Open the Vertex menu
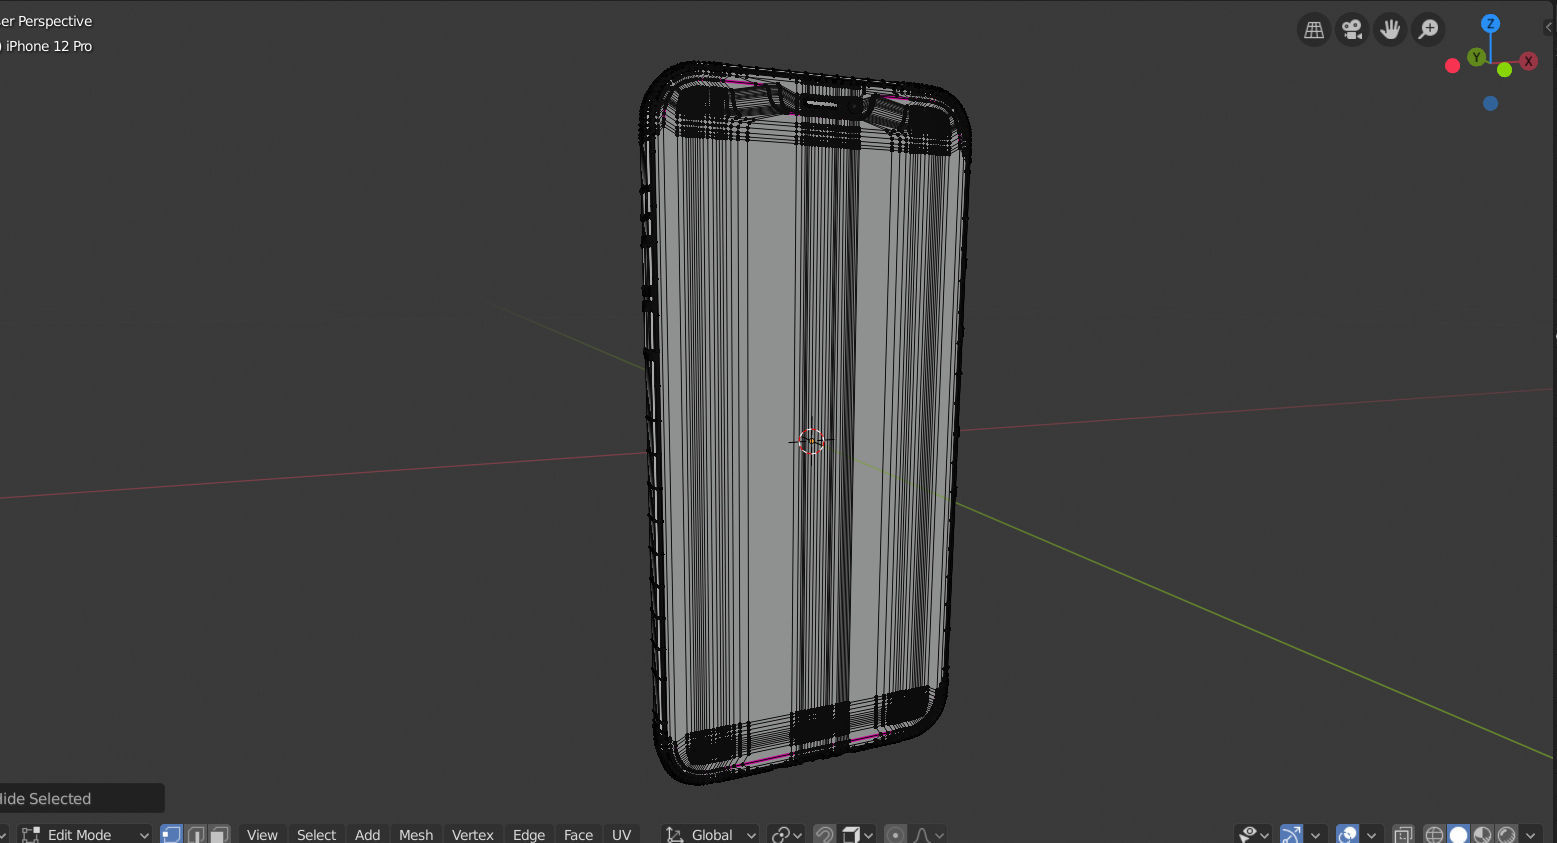1557x843 pixels. 472,834
